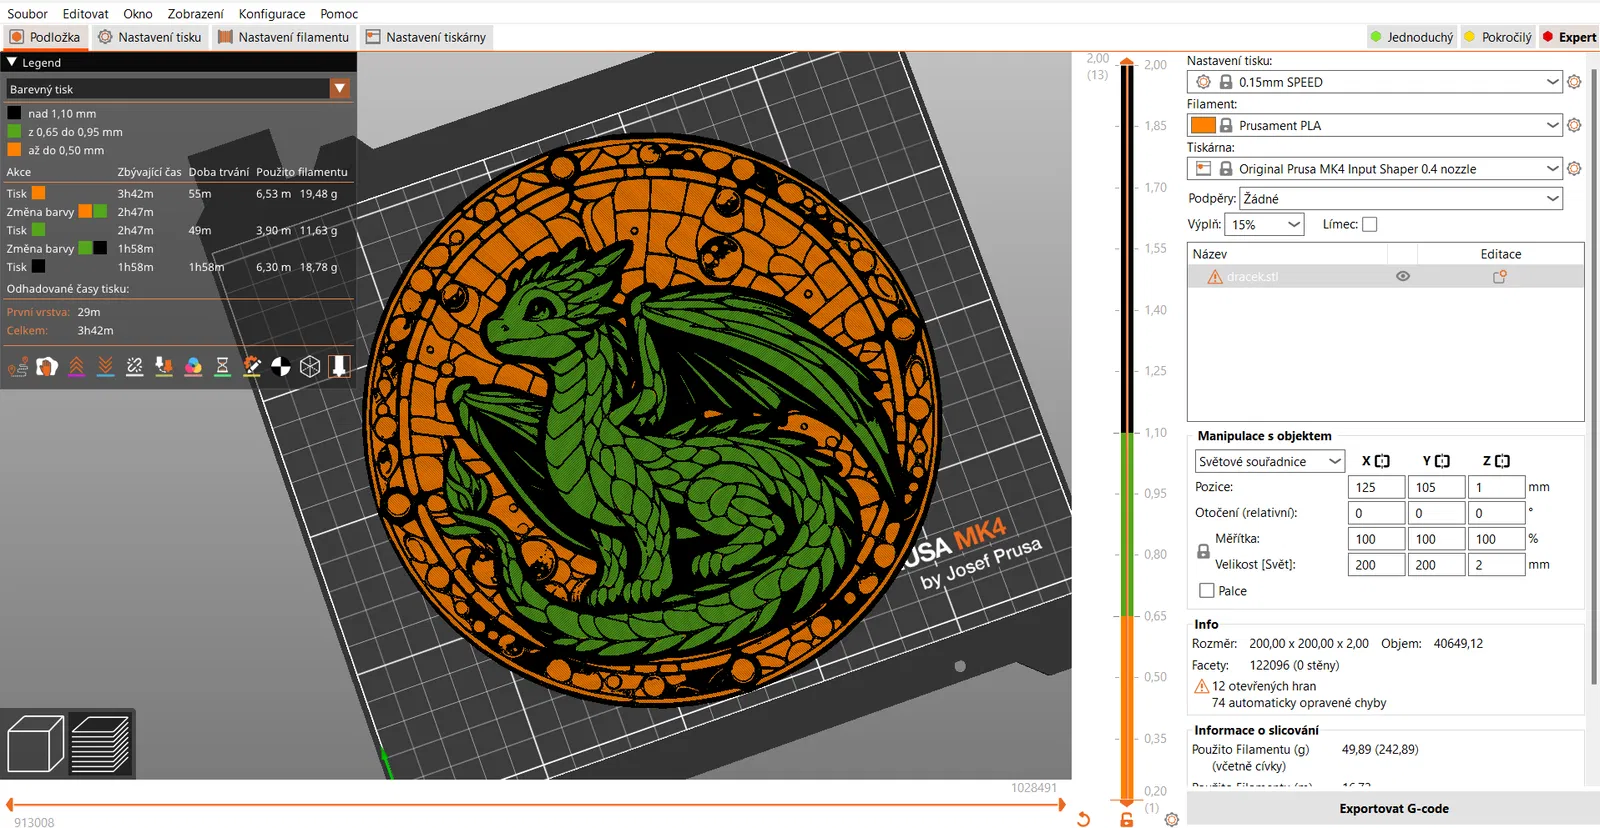Click the lock icon next to scale
This screenshot has width=1600, height=828.
(1203, 552)
